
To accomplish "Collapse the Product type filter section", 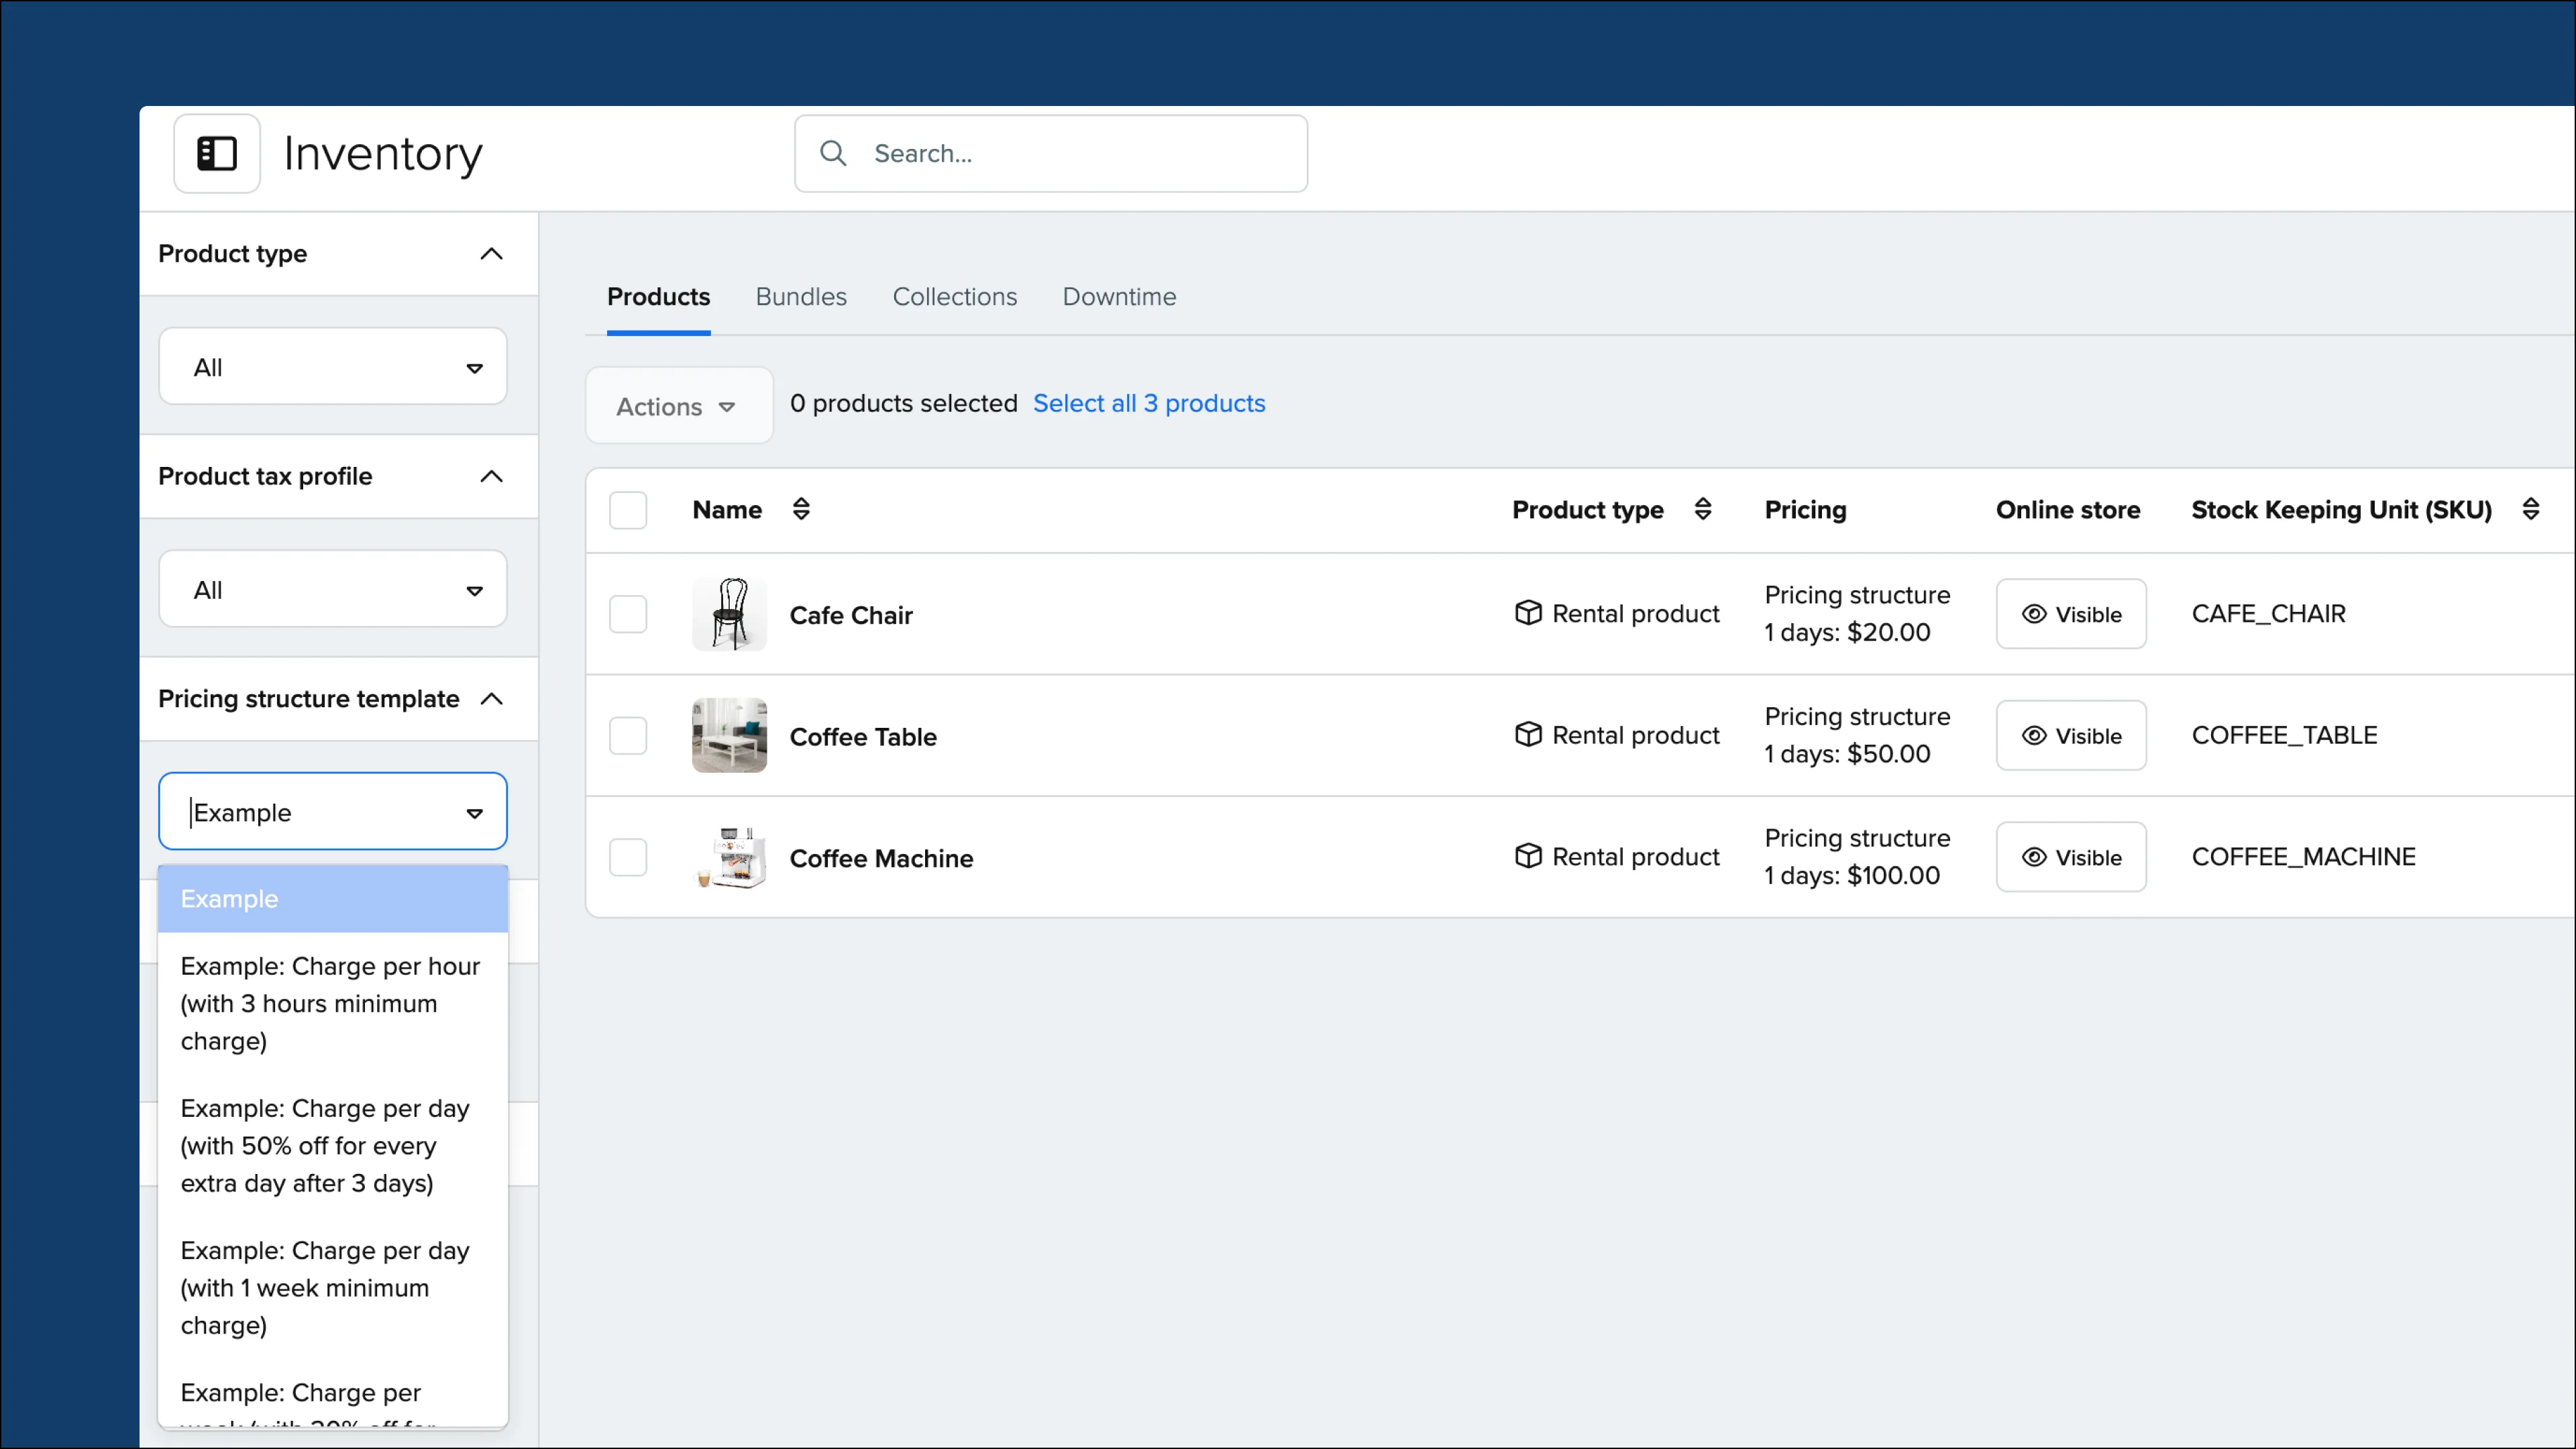I will point(491,254).
